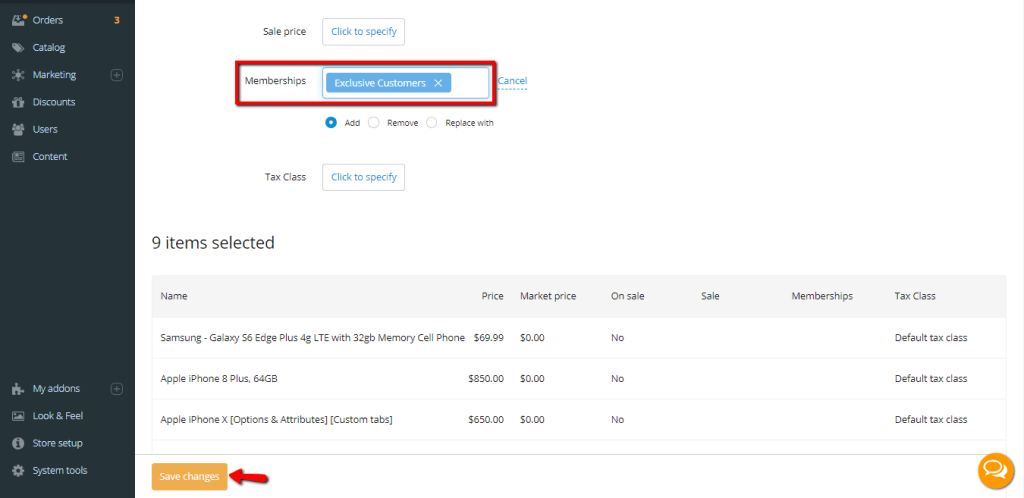
Task: Click the Market price column header
Action: coord(548,296)
